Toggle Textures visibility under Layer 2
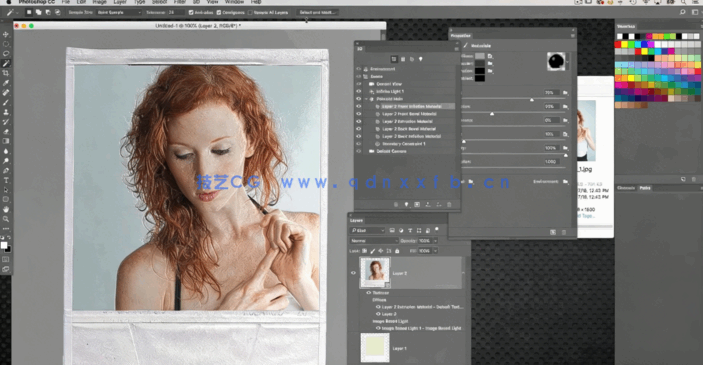703x365 pixels. (369, 293)
